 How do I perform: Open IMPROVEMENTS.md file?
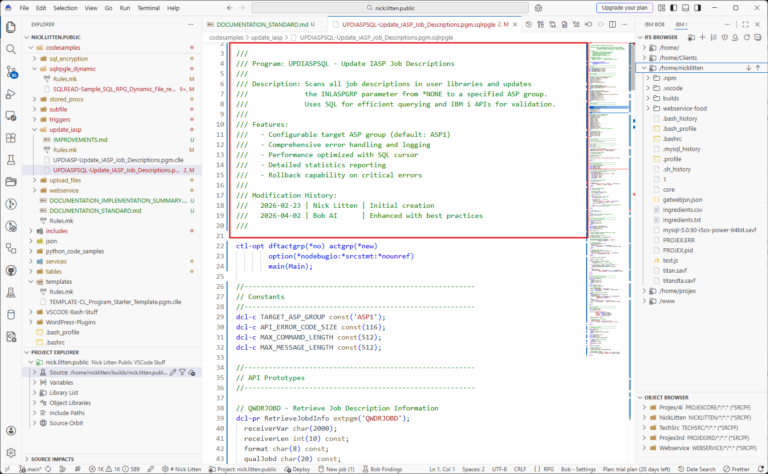80,140
